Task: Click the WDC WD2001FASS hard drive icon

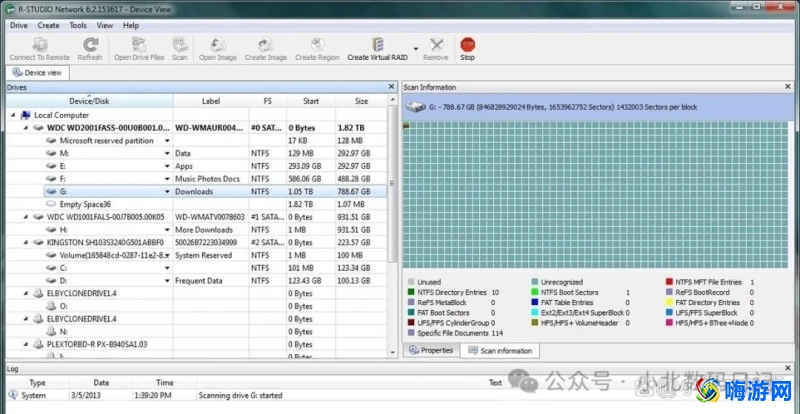Action: pyautogui.click(x=38, y=128)
